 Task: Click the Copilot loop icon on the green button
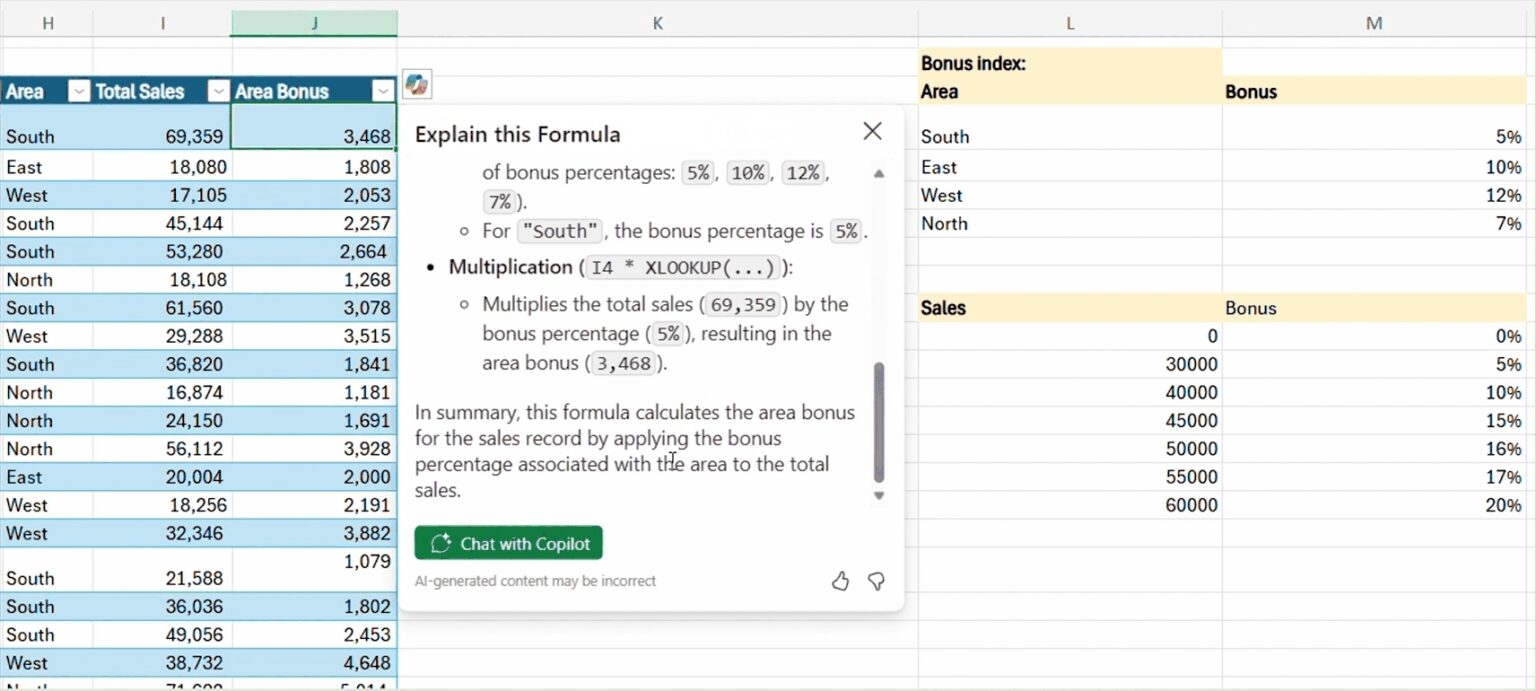(x=441, y=543)
